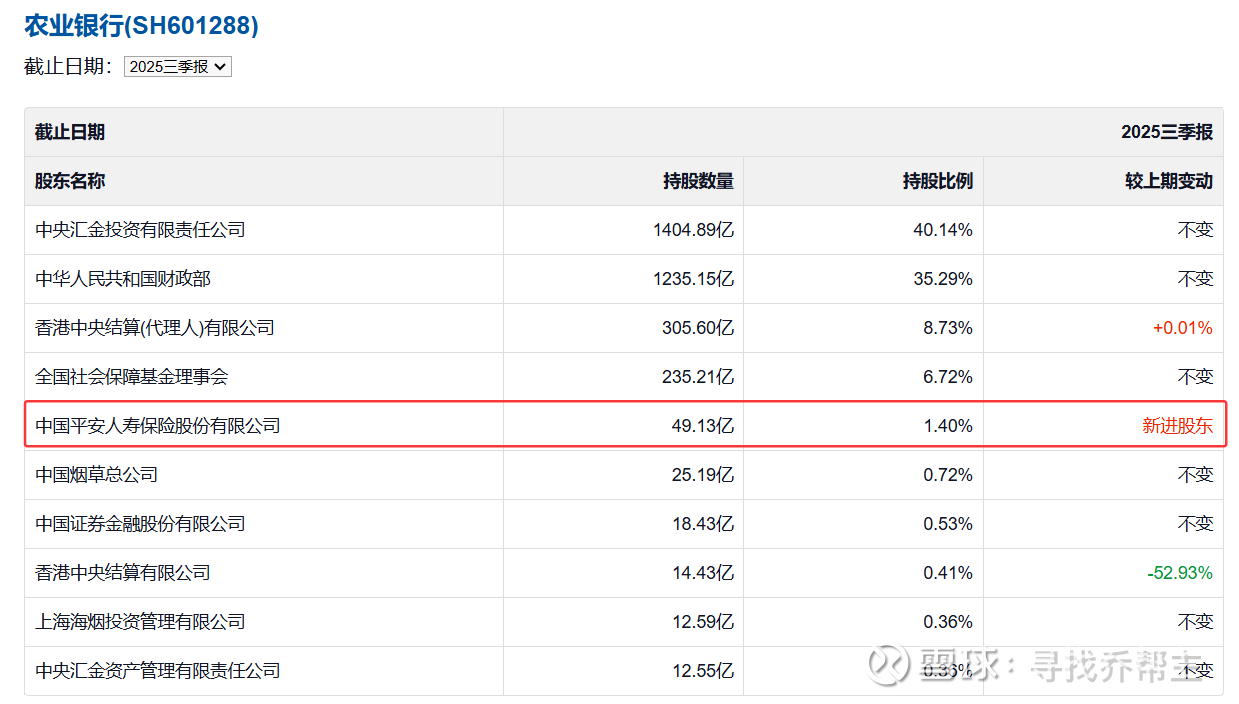Select 中央汇金资产管理有限责任公司 row
Image resolution: width=1239 pixels, height=704 pixels.
(x=158, y=671)
